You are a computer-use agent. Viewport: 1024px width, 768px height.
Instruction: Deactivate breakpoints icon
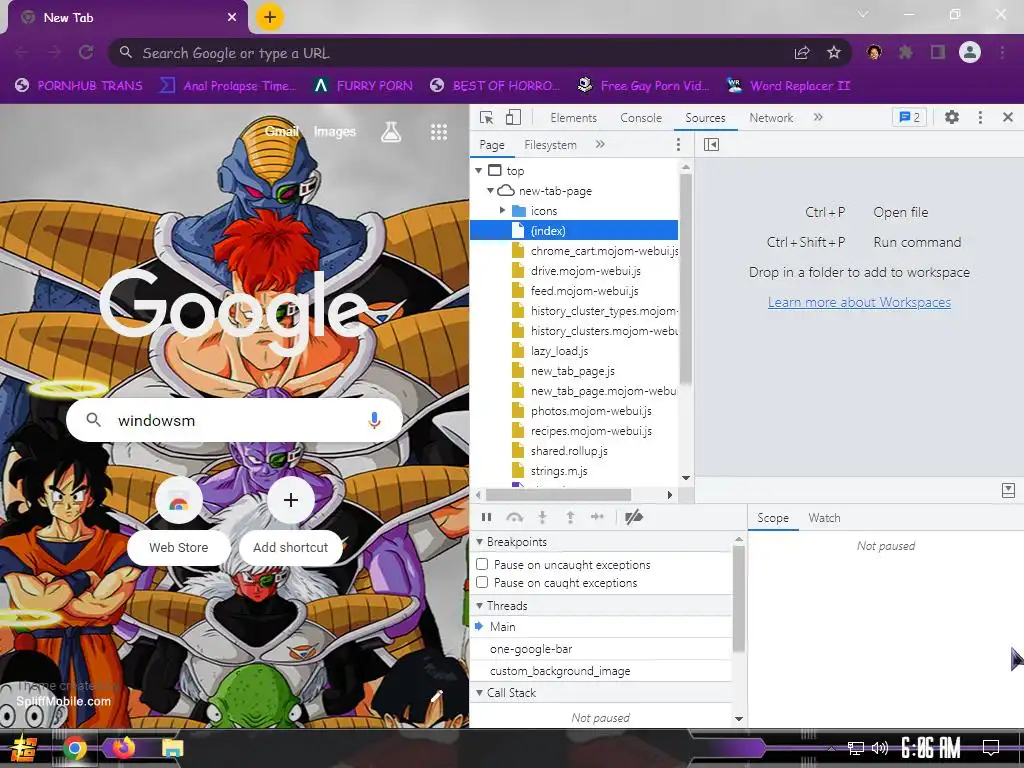(x=633, y=517)
